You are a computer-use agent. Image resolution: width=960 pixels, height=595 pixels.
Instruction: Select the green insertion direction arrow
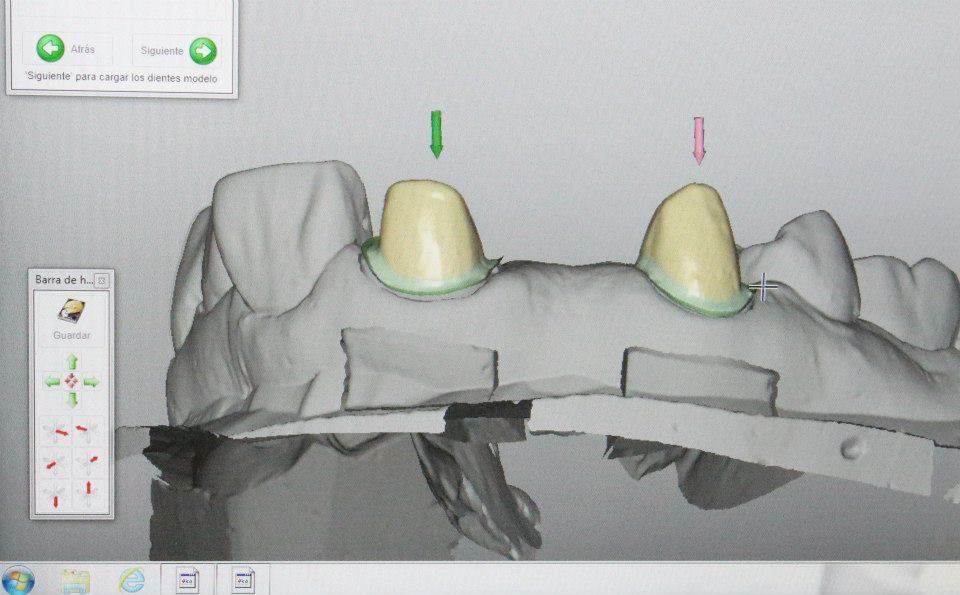pyautogui.click(x=436, y=134)
